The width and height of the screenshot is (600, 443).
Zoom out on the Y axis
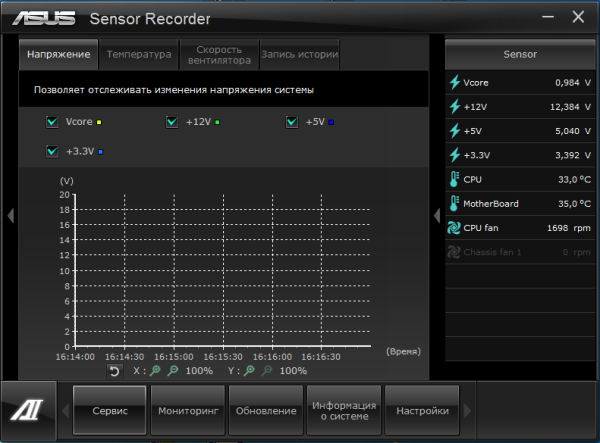click(x=267, y=370)
